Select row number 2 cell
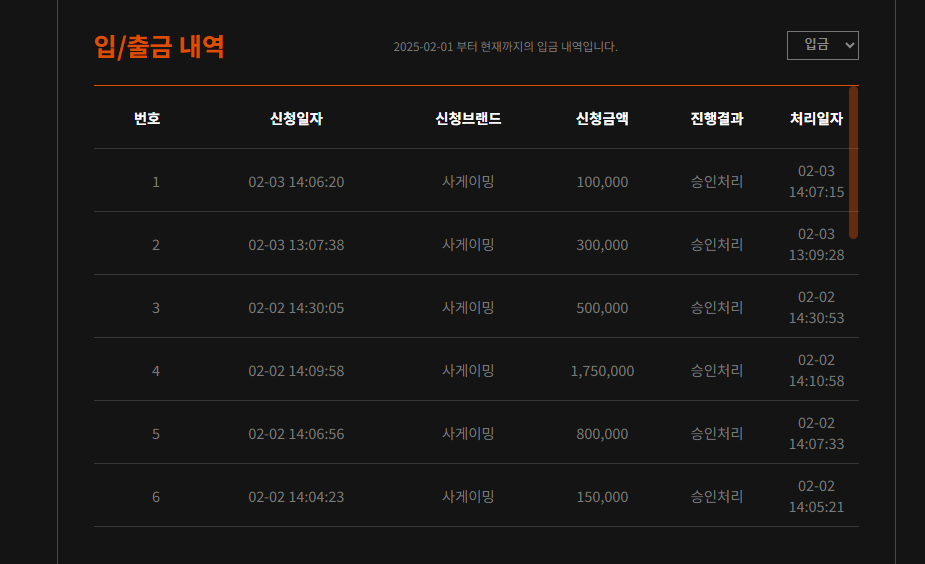 coord(156,245)
